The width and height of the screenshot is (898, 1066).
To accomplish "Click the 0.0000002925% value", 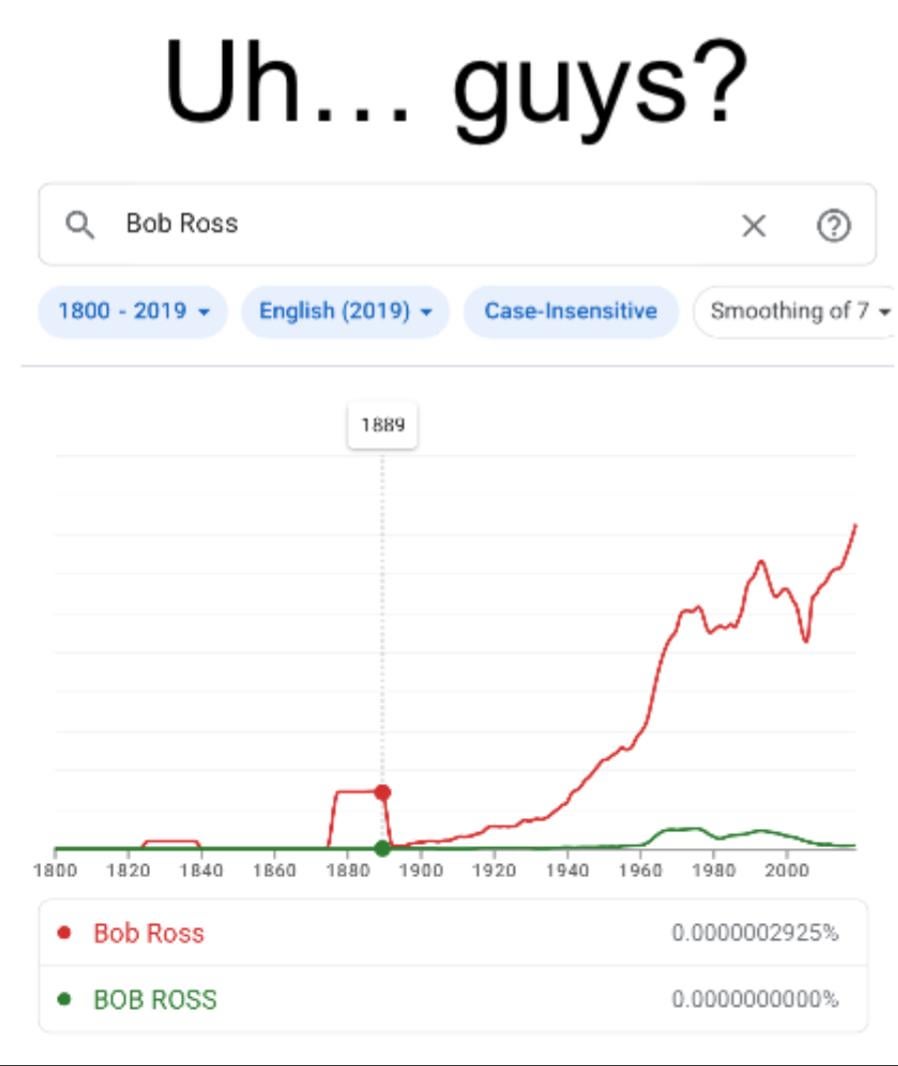I will click(x=755, y=933).
